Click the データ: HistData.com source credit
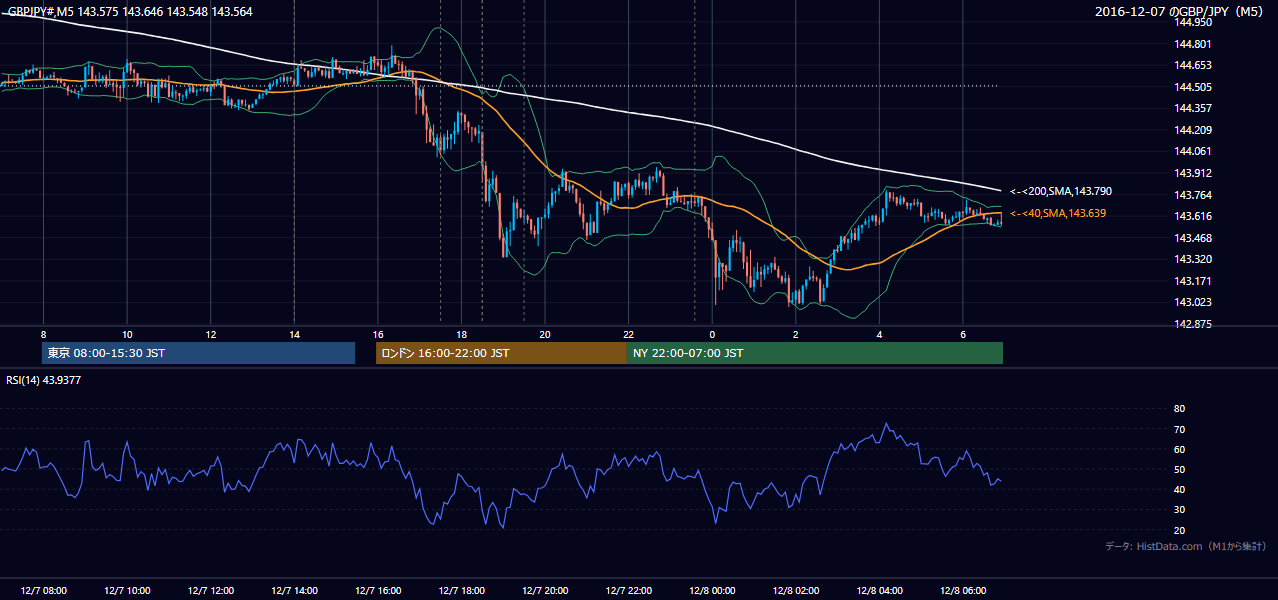The width and height of the screenshot is (1278, 600). pyautogui.click(x=1186, y=546)
